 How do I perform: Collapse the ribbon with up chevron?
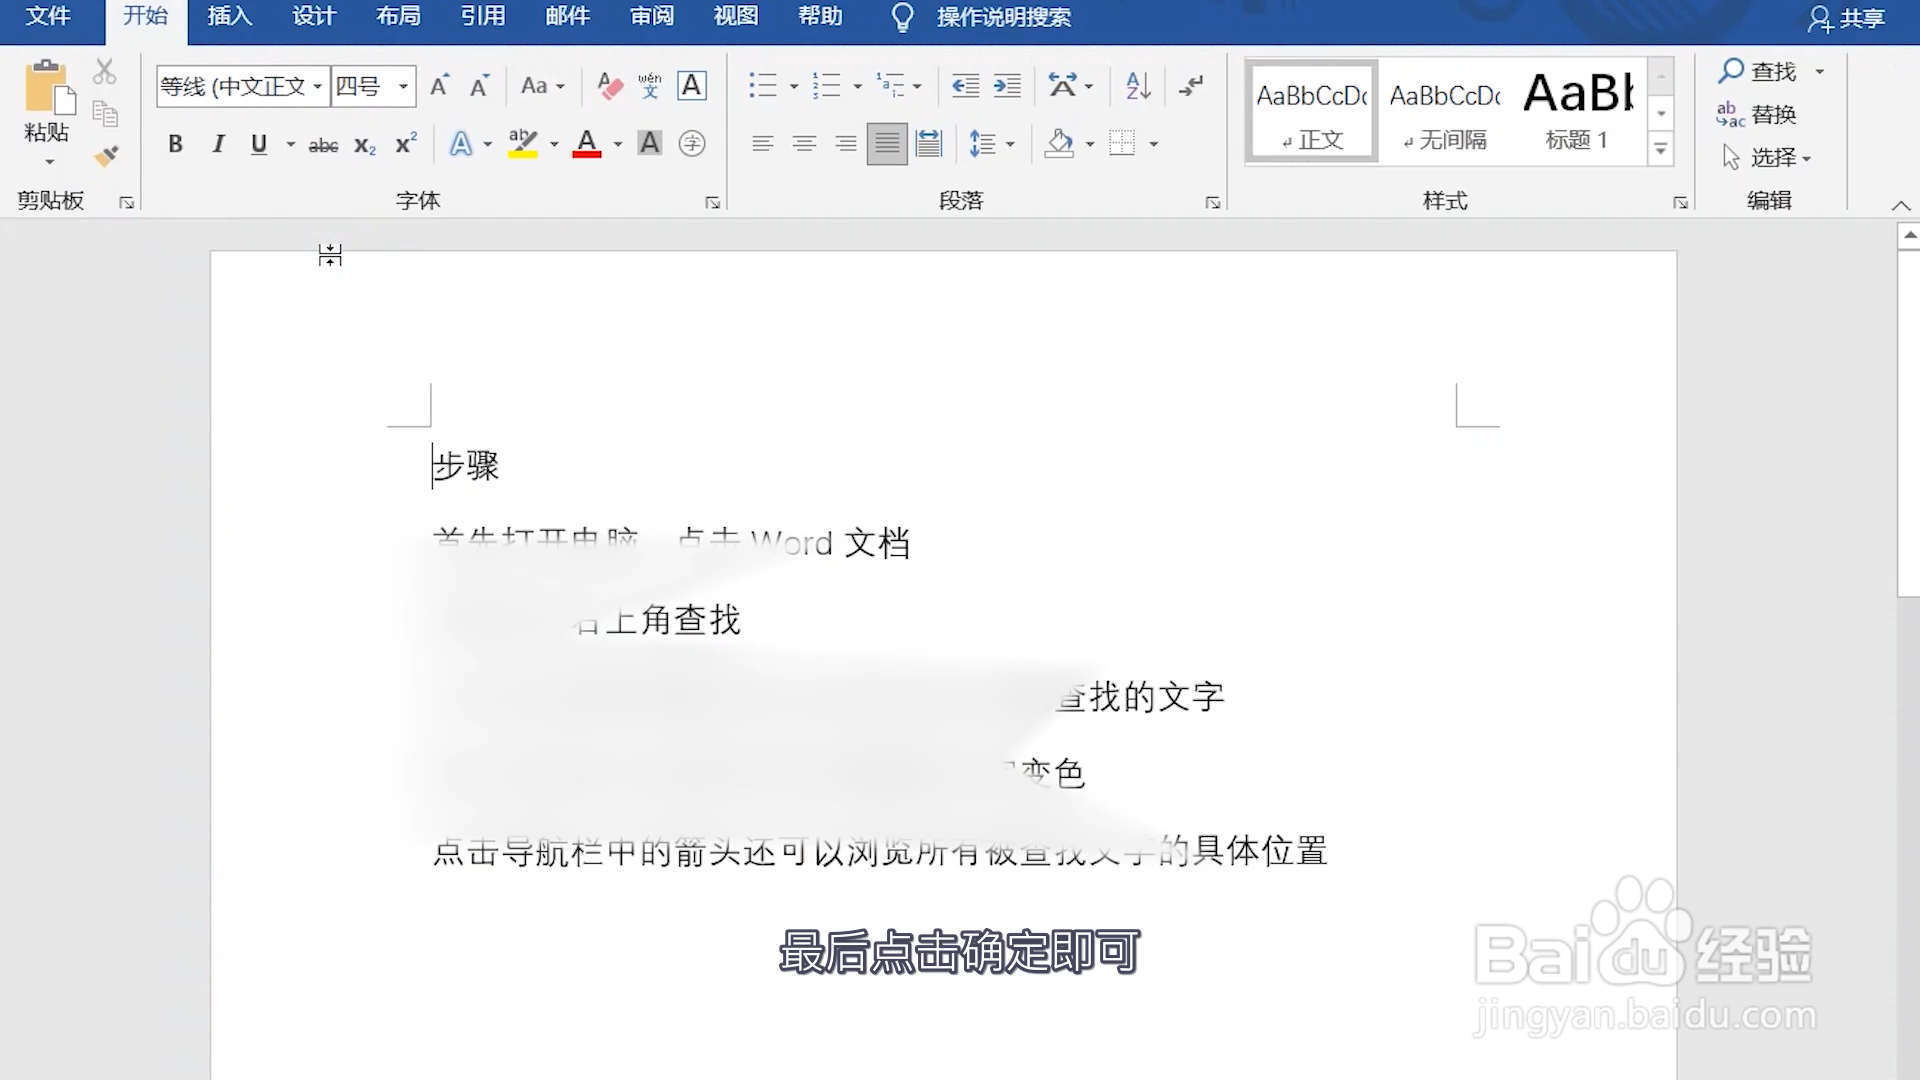[1901, 205]
